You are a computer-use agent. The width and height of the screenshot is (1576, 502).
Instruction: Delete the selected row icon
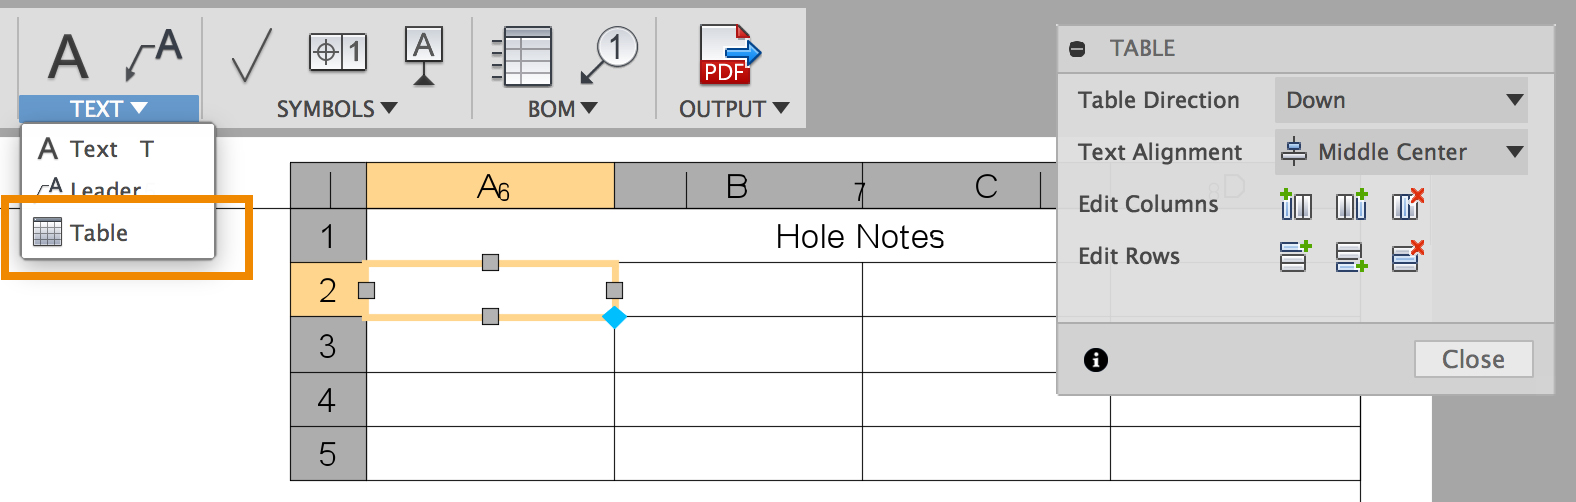pos(1407,256)
